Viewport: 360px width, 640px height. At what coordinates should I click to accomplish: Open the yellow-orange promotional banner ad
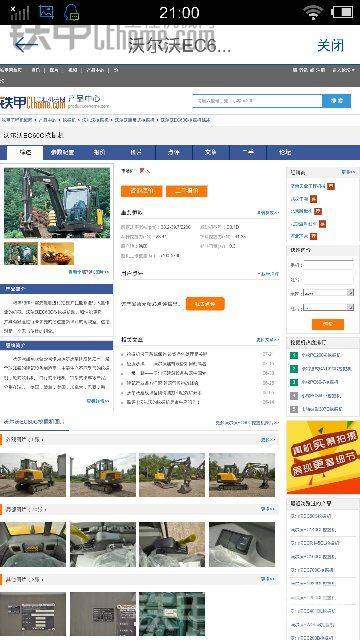(323, 457)
